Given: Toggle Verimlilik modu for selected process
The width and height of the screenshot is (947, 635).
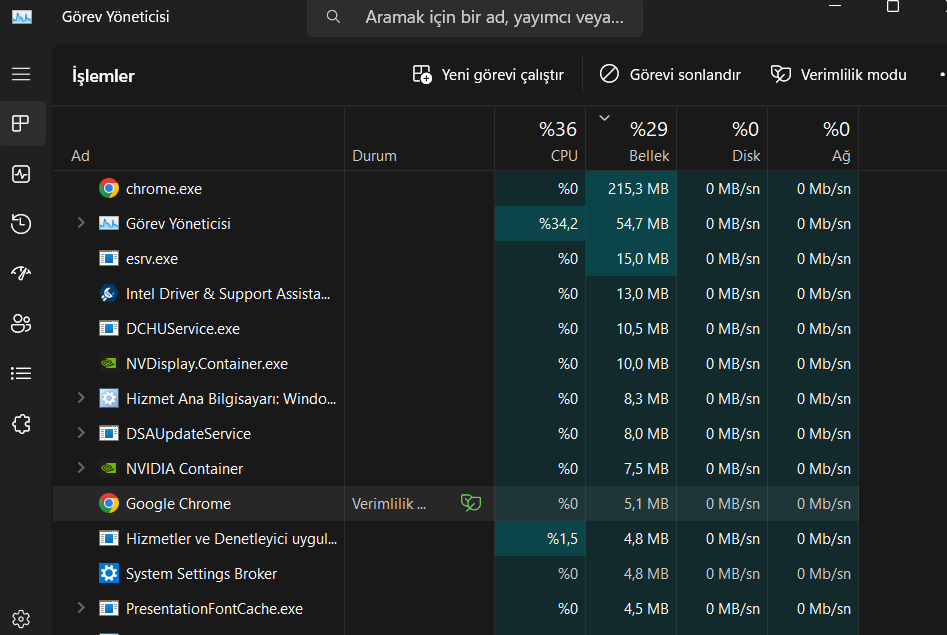Looking at the screenshot, I should pyautogui.click(x=838, y=75).
